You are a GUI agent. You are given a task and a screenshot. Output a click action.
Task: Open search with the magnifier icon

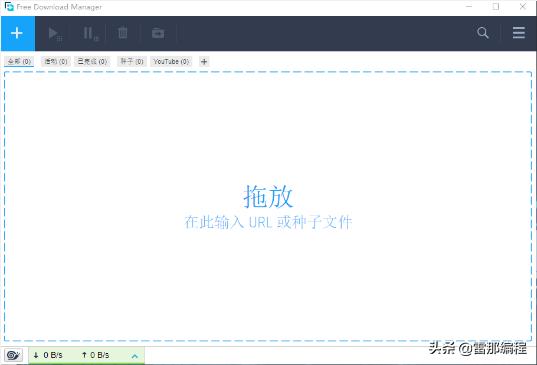coord(483,33)
